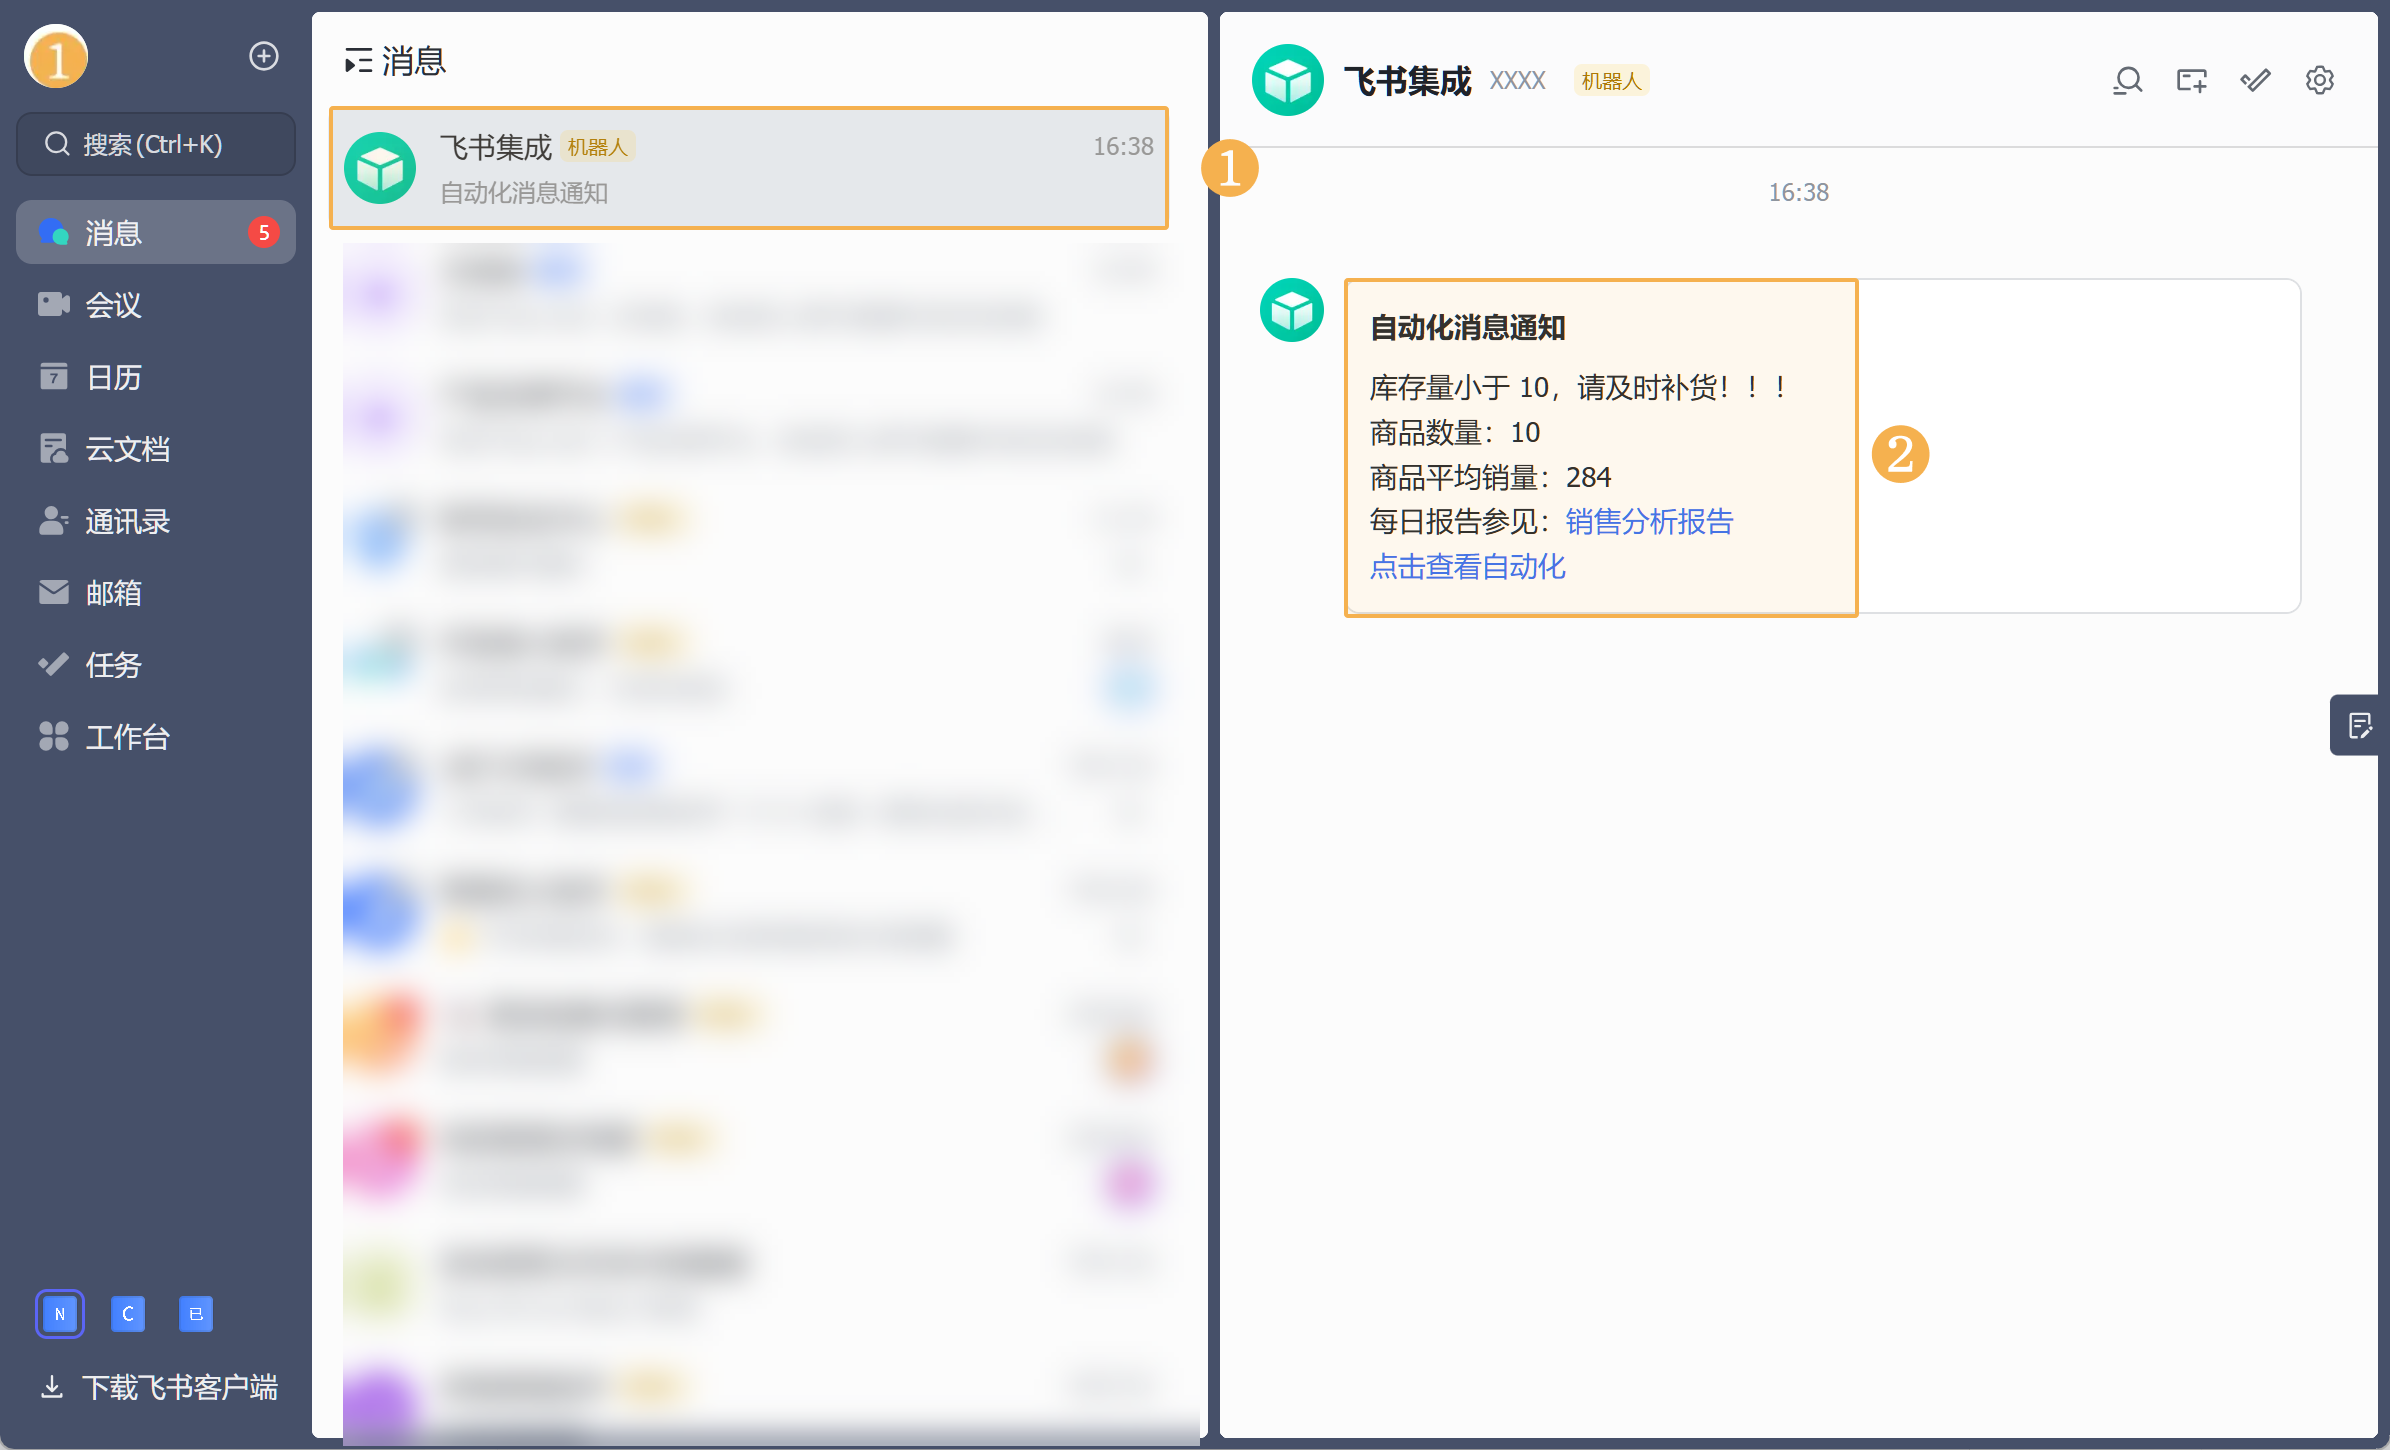Image resolution: width=2390 pixels, height=1450 pixels.
Task: Open chat settings gear icon
Action: tap(2319, 80)
